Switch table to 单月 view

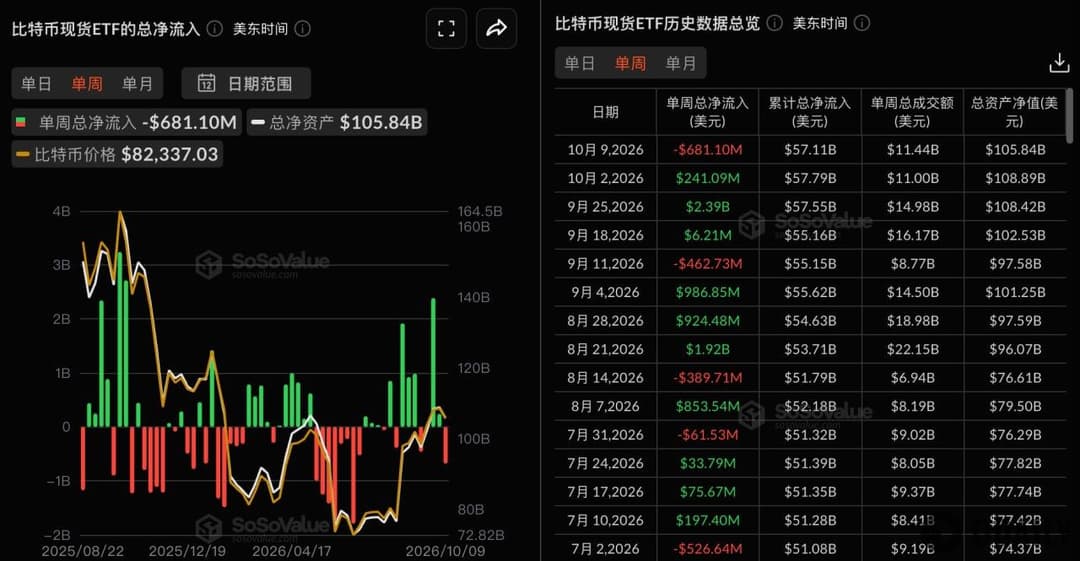pyautogui.click(x=681, y=63)
